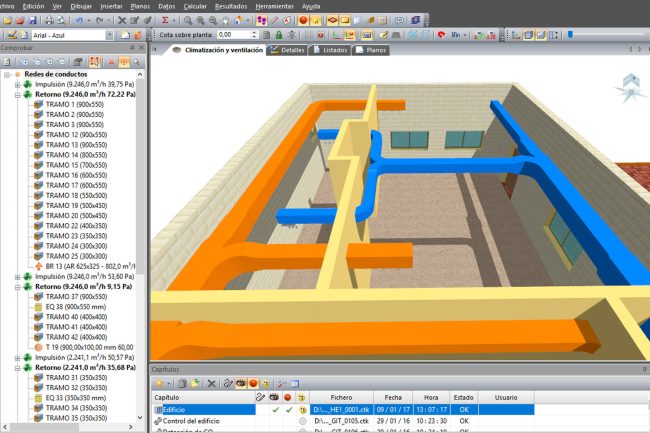Switch to the Listados tab

tap(334, 49)
